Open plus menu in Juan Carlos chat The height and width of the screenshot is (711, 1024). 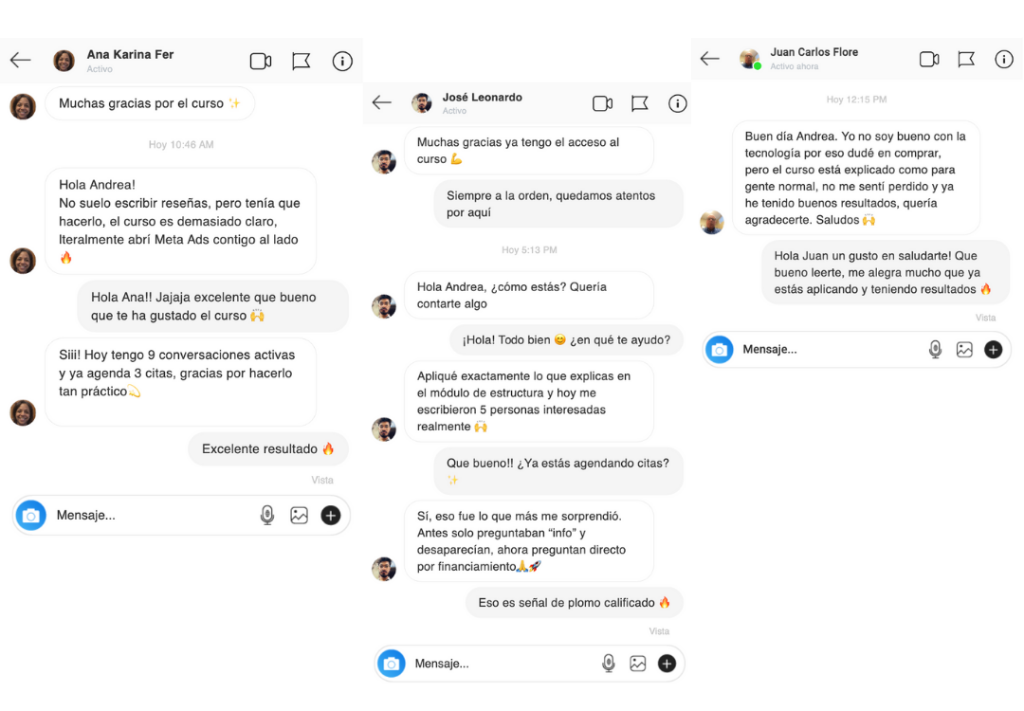pyautogui.click(x=993, y=349)
